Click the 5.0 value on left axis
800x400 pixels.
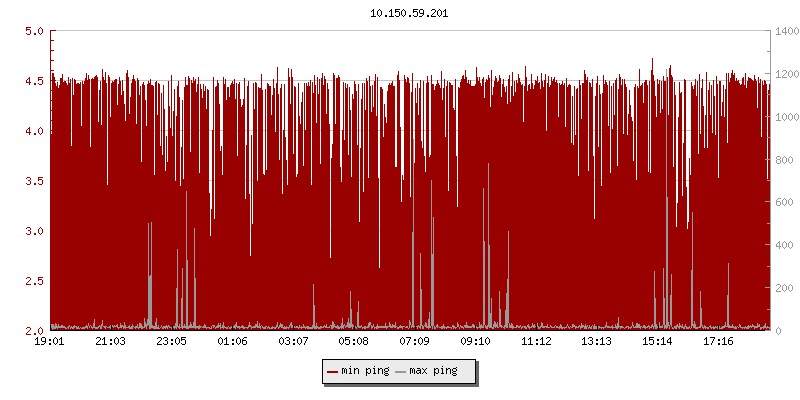(x=34, y=31)
